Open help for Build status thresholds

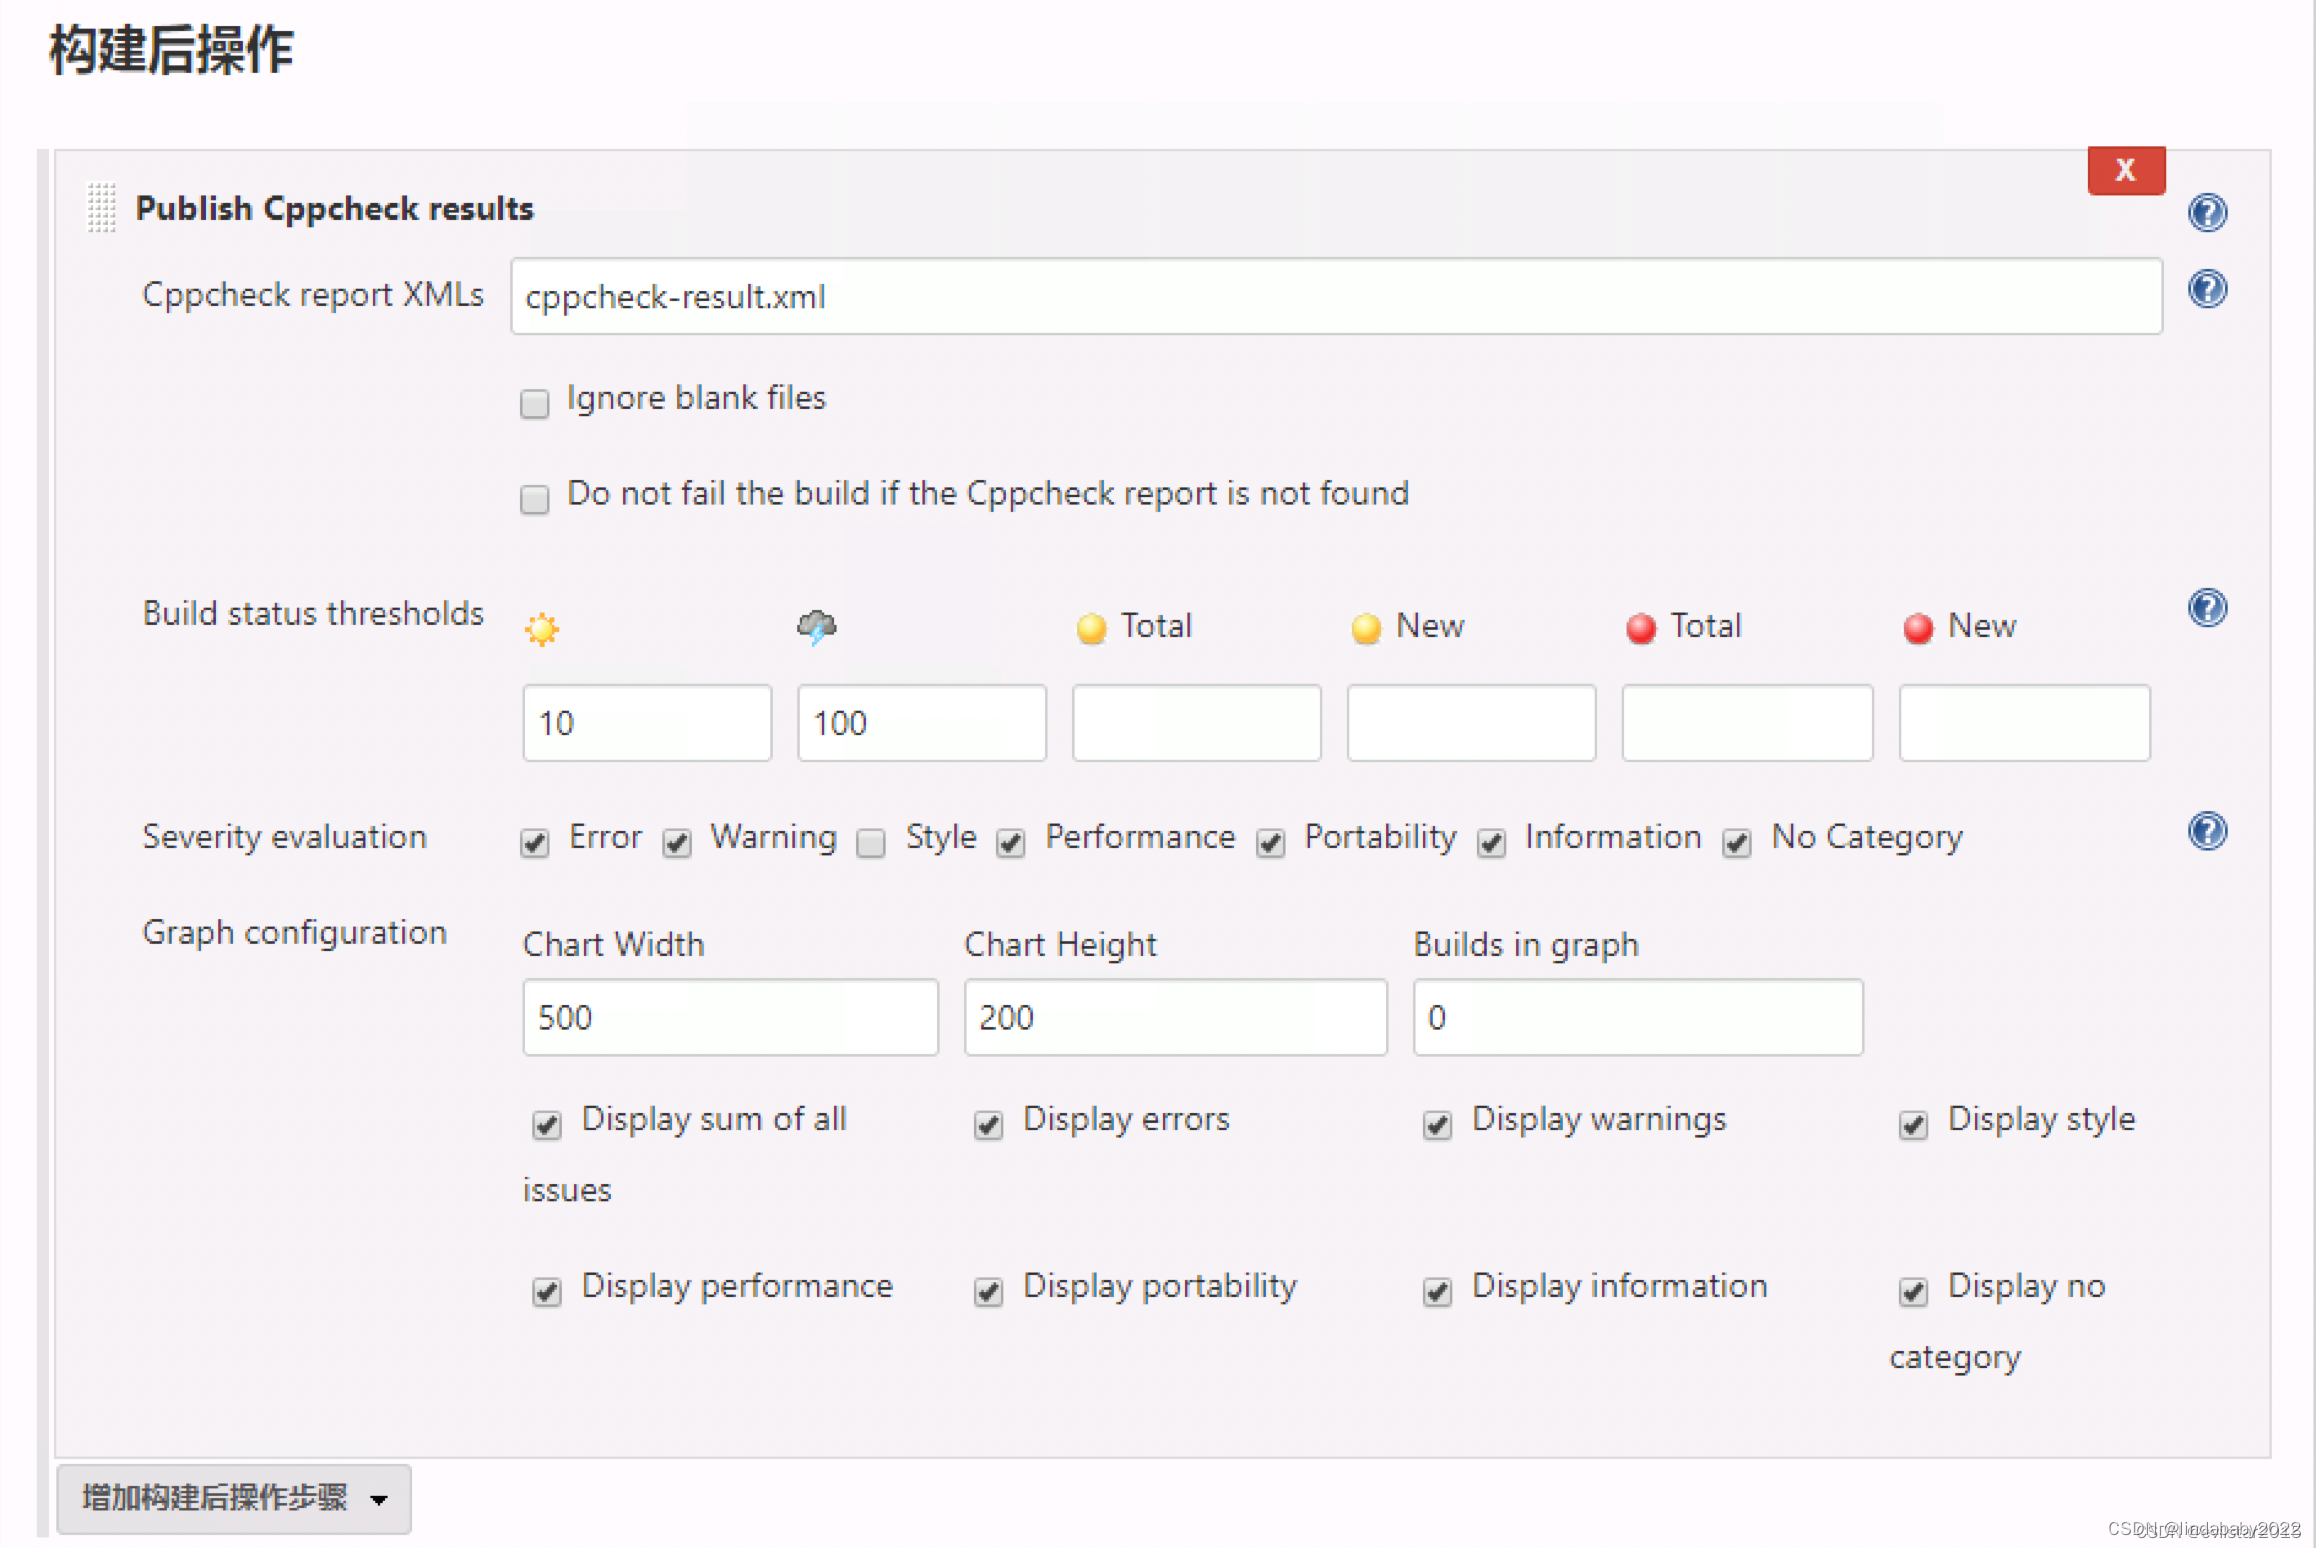click(2207, 608)
